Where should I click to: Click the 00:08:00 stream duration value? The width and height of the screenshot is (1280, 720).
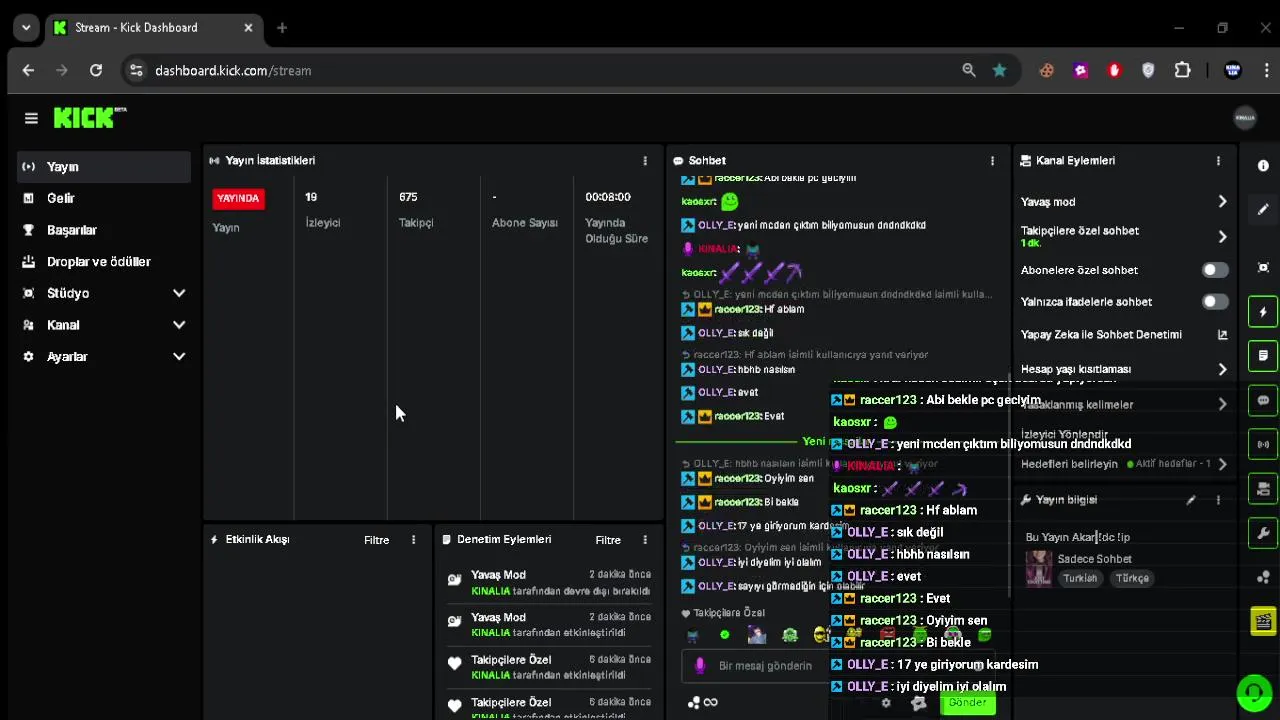608,197
